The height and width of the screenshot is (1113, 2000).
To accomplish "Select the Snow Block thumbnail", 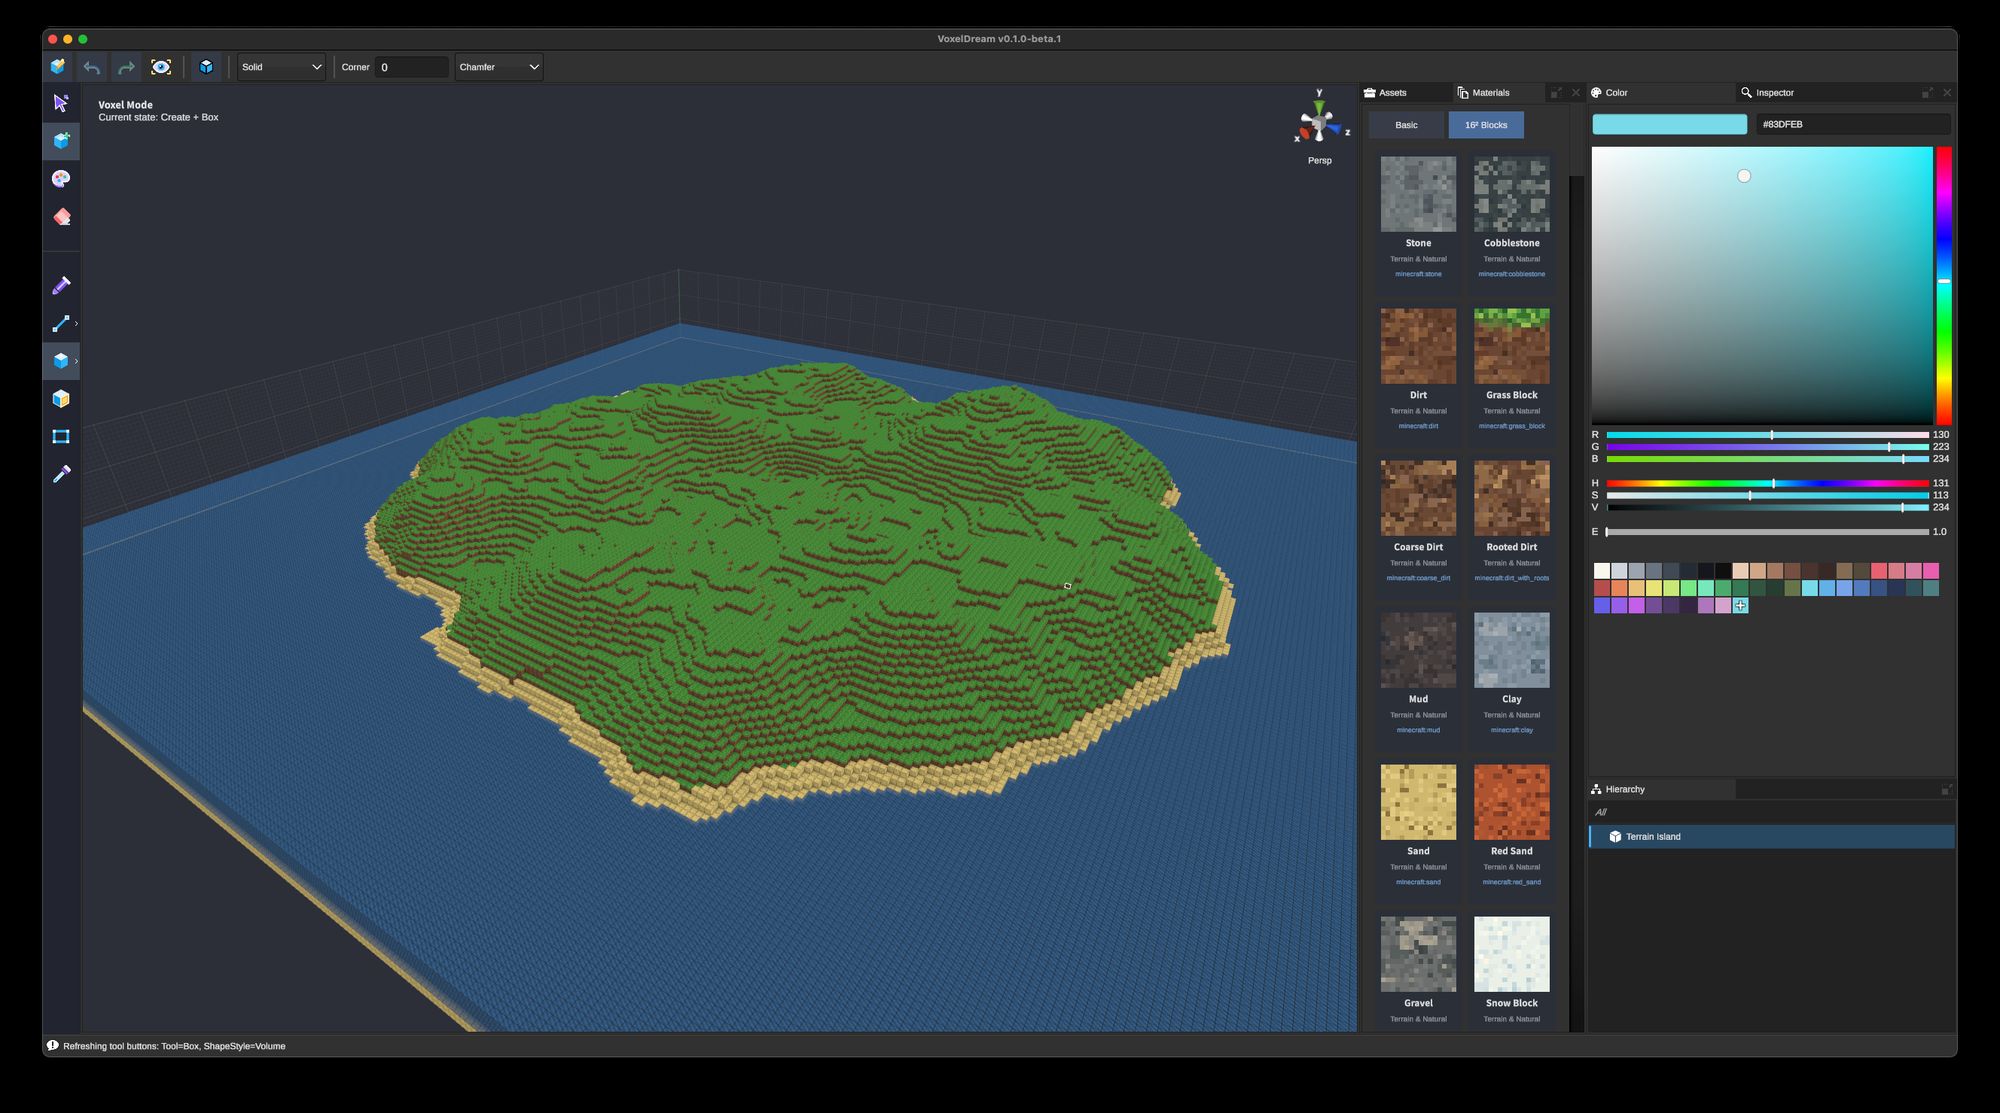I will [1512, 954].
